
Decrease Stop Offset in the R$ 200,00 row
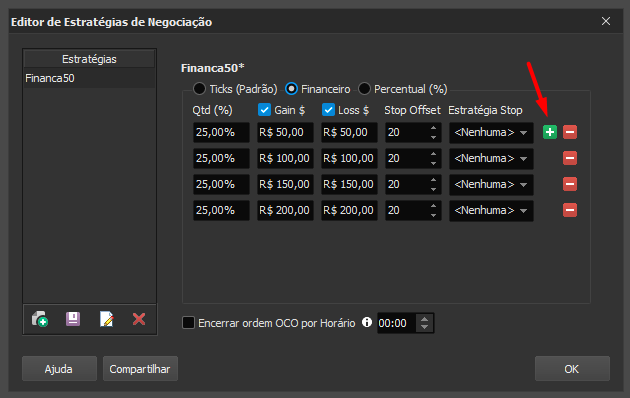click(433, 215)
